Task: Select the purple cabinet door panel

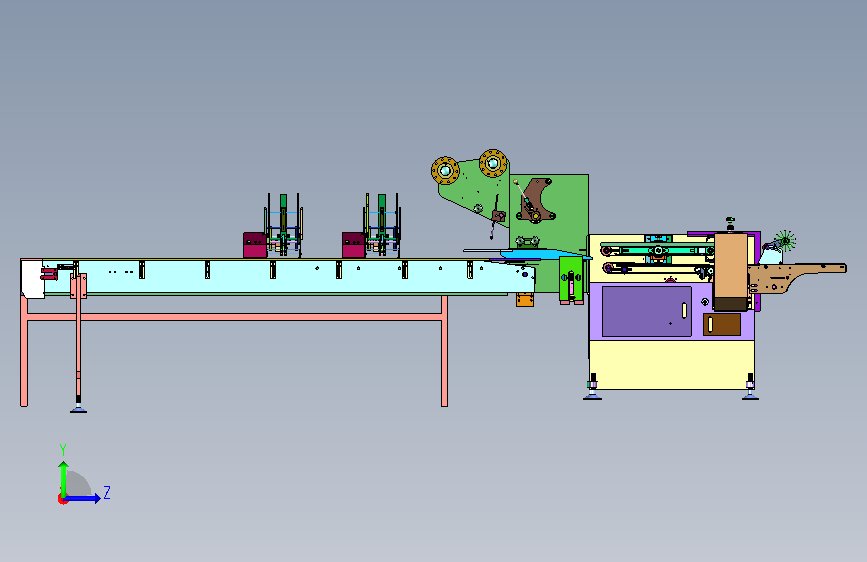Action: point(646,311)
